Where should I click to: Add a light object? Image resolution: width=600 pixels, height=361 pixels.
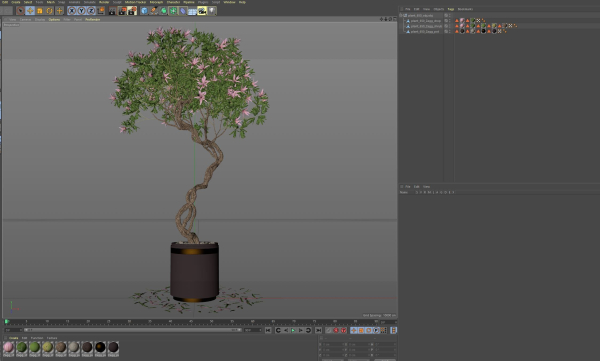click(212, 11)
